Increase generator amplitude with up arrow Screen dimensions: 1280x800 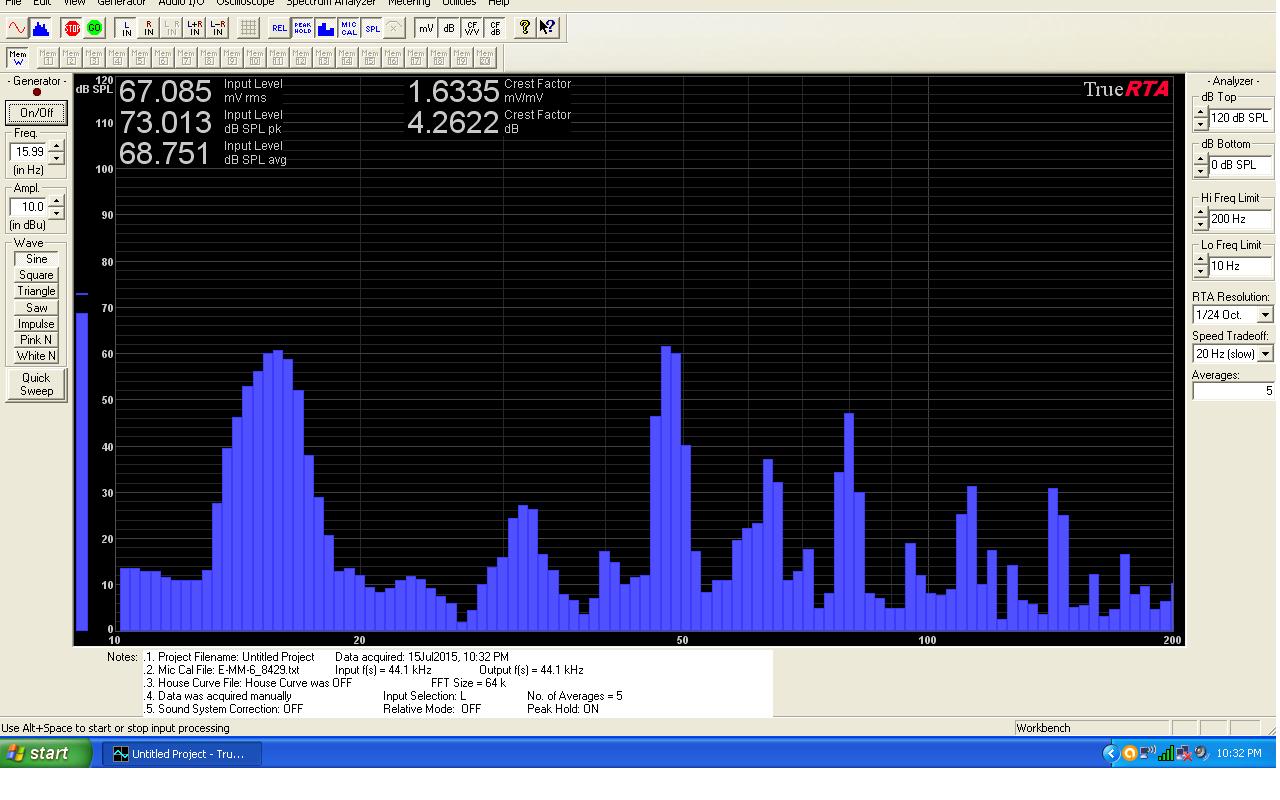(x=56, y=202)
